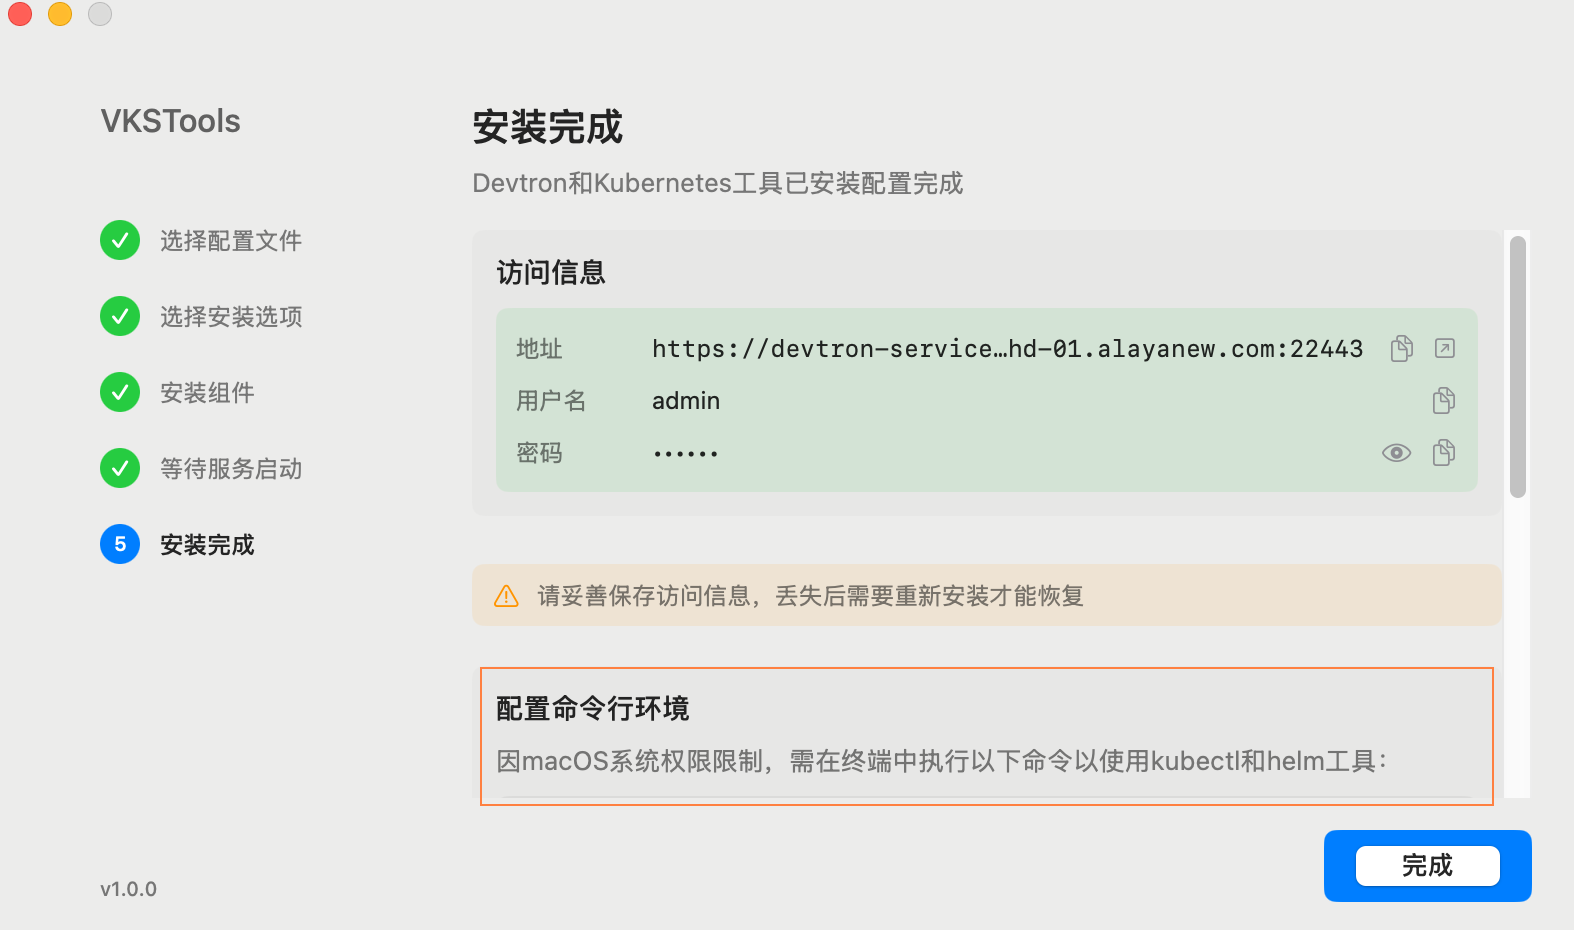Screen dimensions: 1574x930
Task: Reveal the hidden password with eye icon
Action: click(1396, 453)
